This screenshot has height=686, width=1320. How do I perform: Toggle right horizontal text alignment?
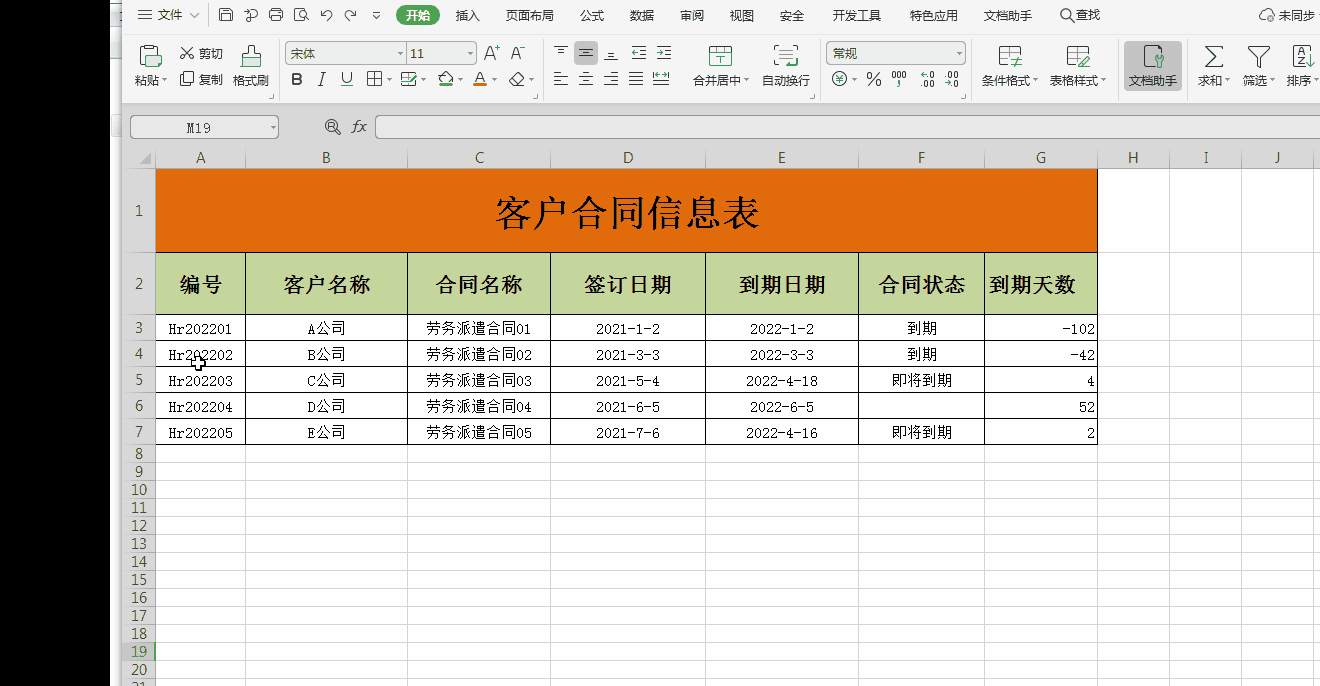(x=611, y=79)
